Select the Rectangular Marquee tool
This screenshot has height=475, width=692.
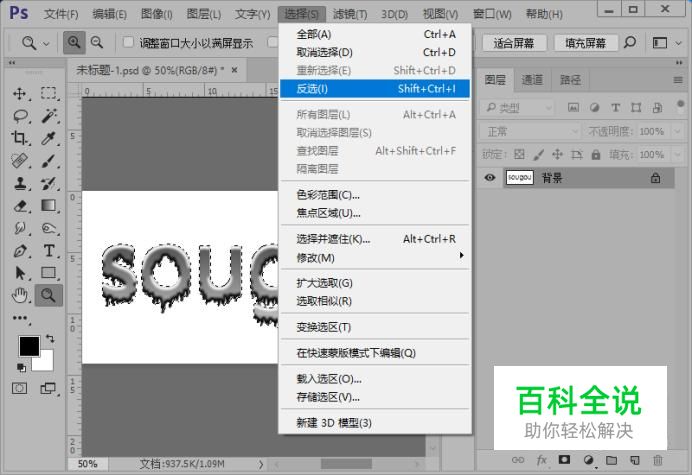coord(49,93)
